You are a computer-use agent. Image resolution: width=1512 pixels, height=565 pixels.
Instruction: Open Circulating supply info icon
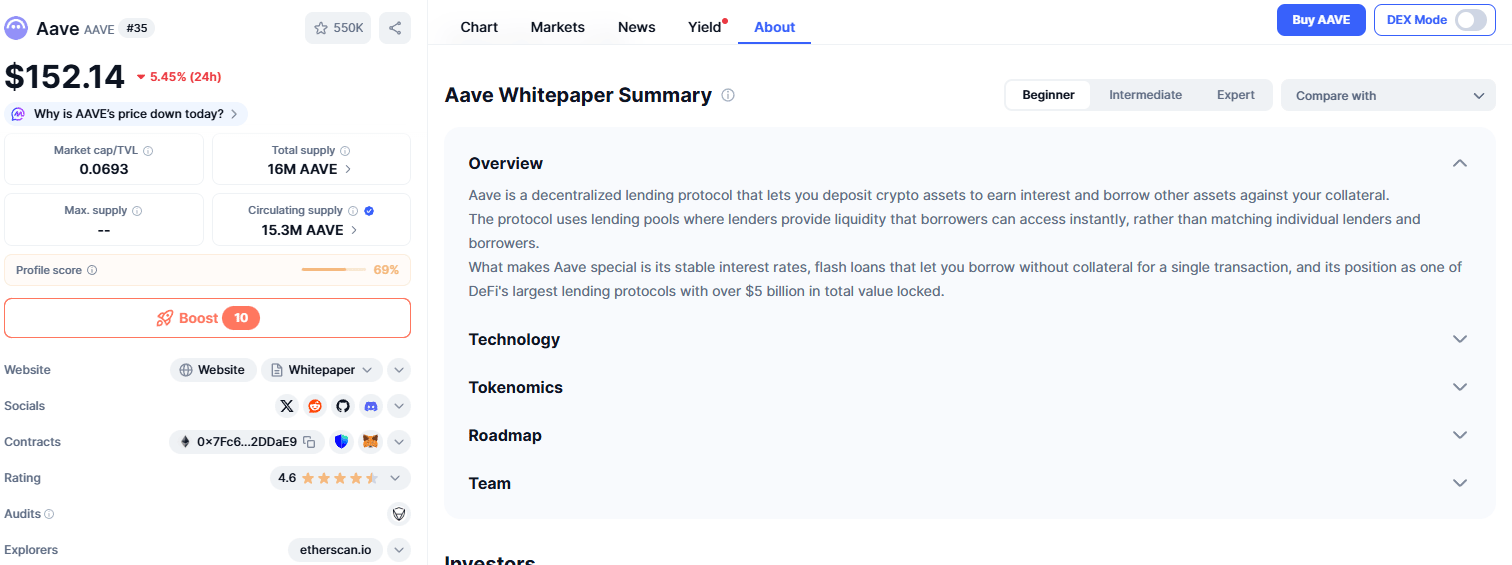pos(353,211)
